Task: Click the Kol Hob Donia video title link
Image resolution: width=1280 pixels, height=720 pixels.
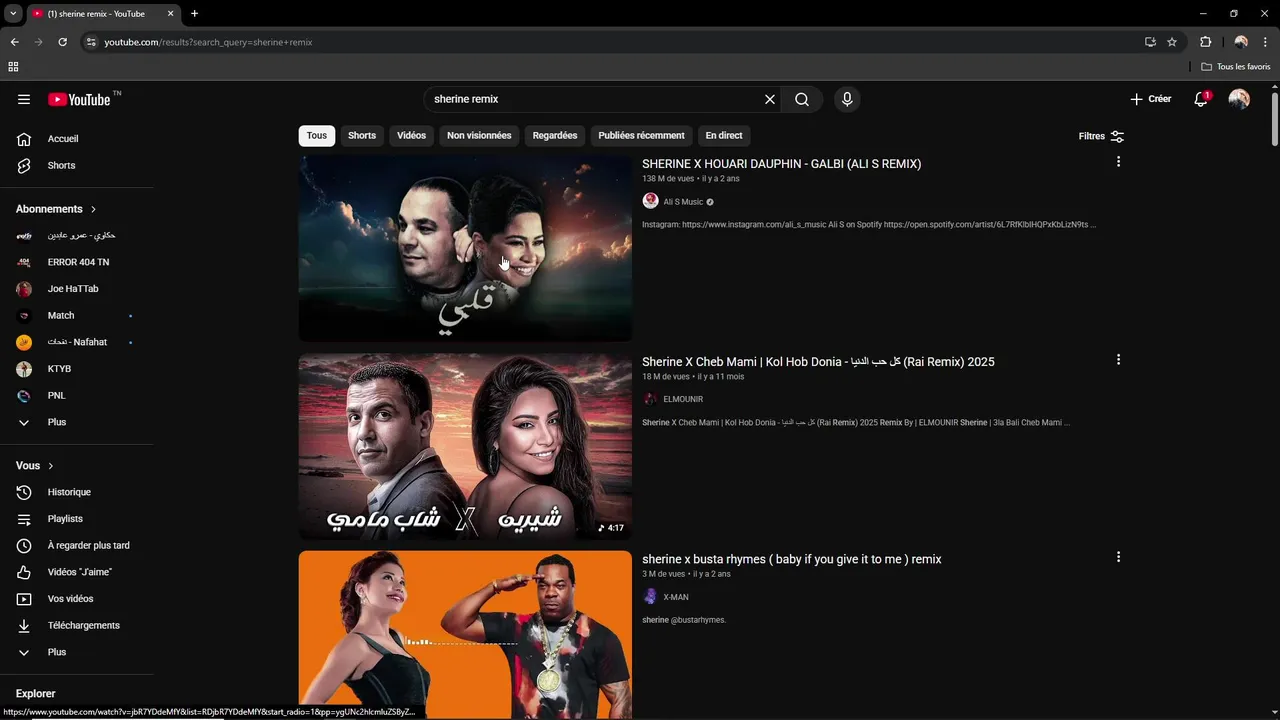Action: (818, 362)
